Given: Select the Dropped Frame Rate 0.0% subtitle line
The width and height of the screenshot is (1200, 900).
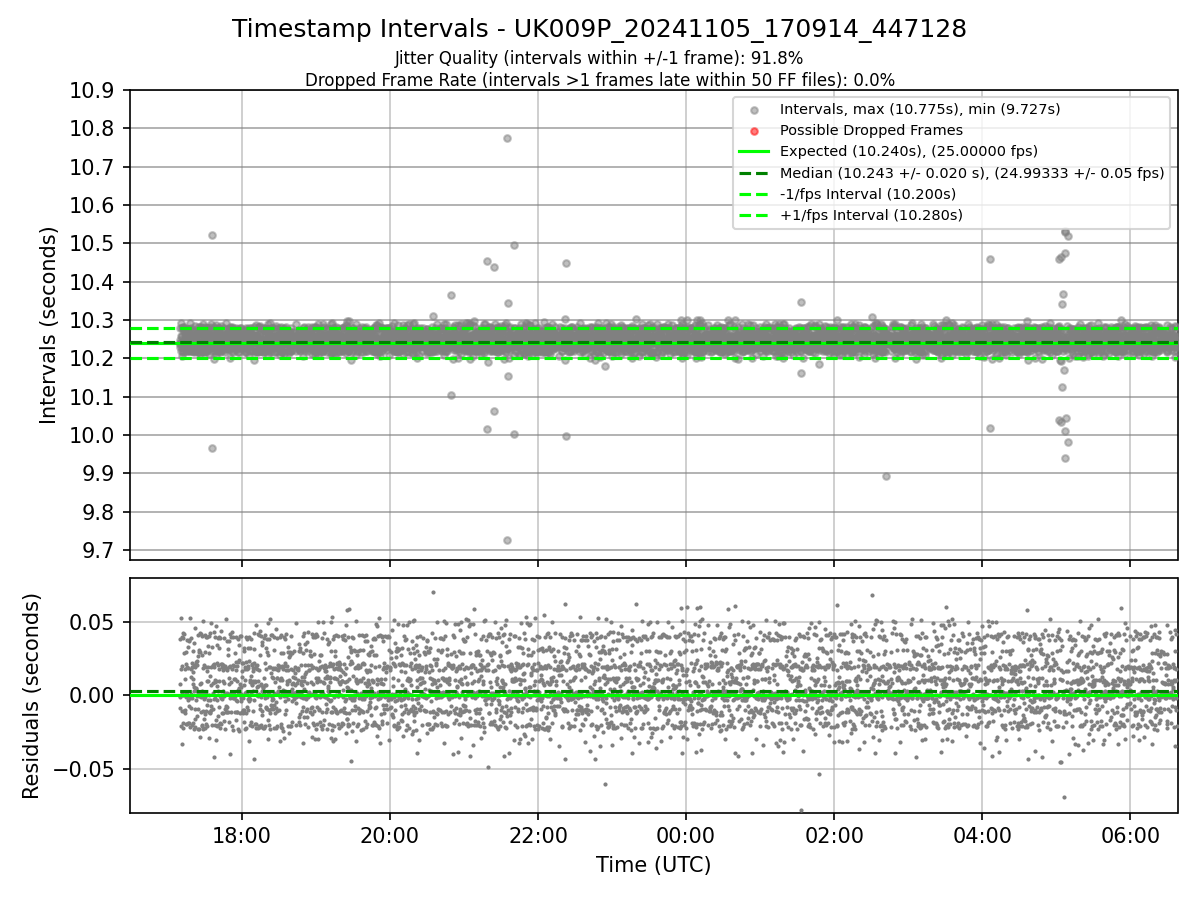Looking at the screenshot, I should [x=599, y=79].
